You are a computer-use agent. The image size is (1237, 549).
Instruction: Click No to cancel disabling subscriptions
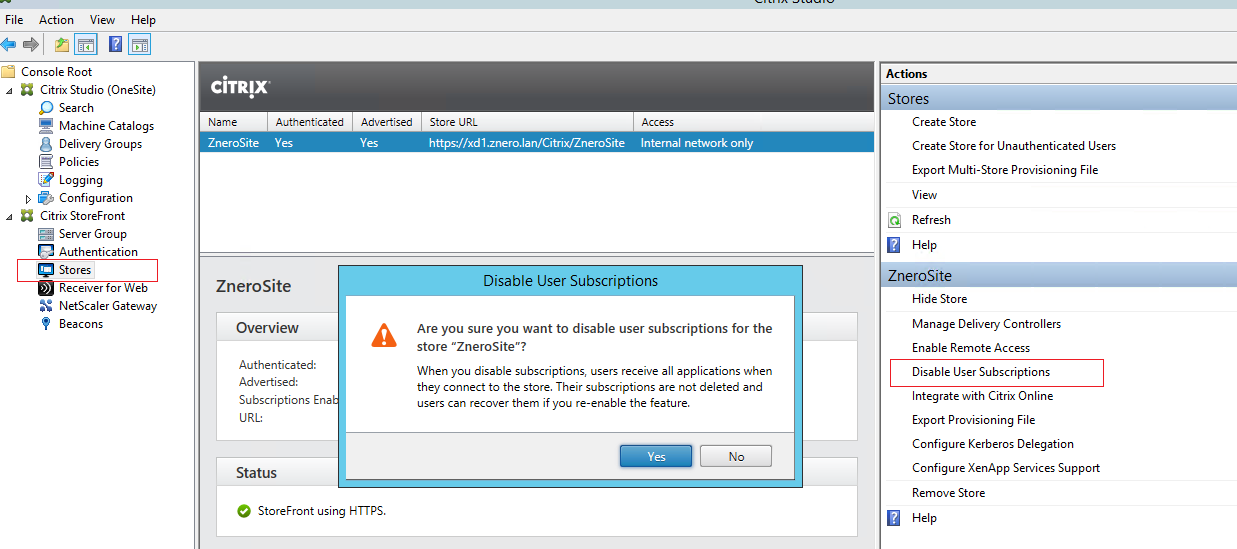click(736, 456)
